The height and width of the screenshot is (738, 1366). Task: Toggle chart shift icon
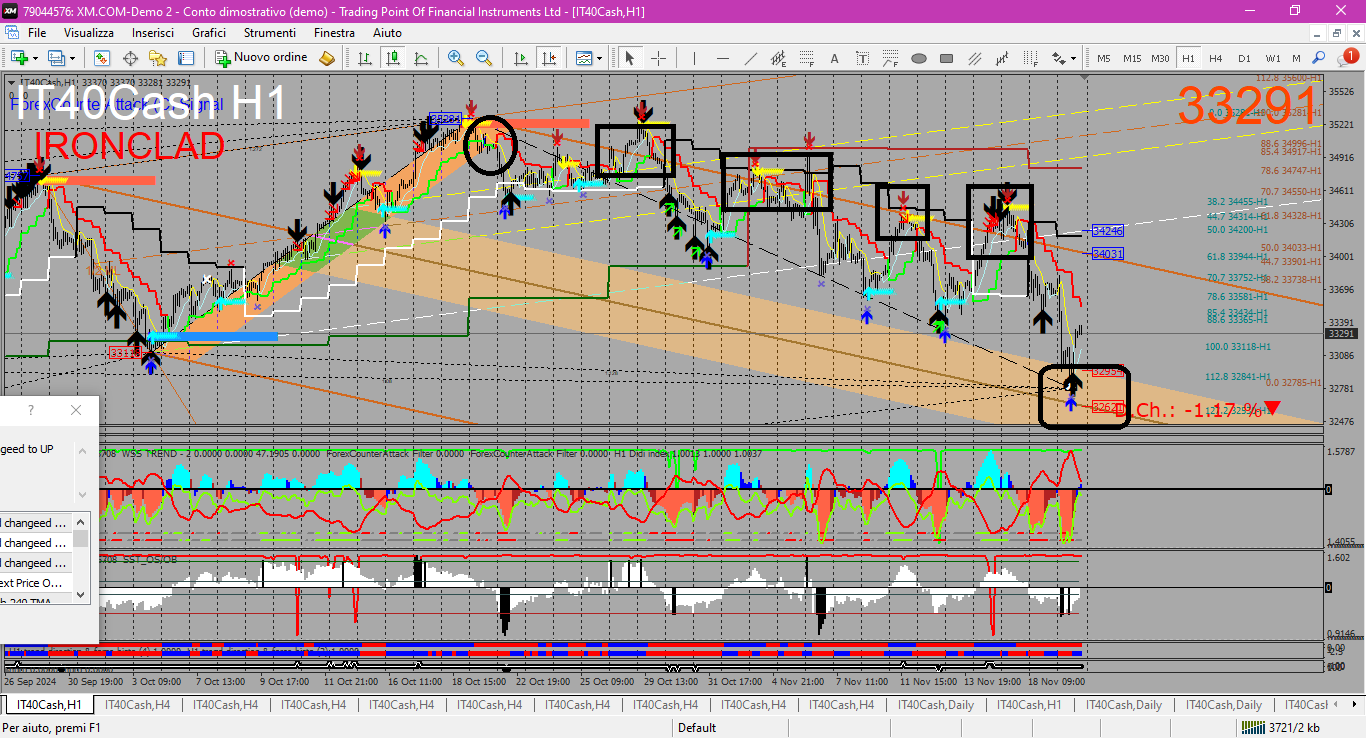(547, 58)
